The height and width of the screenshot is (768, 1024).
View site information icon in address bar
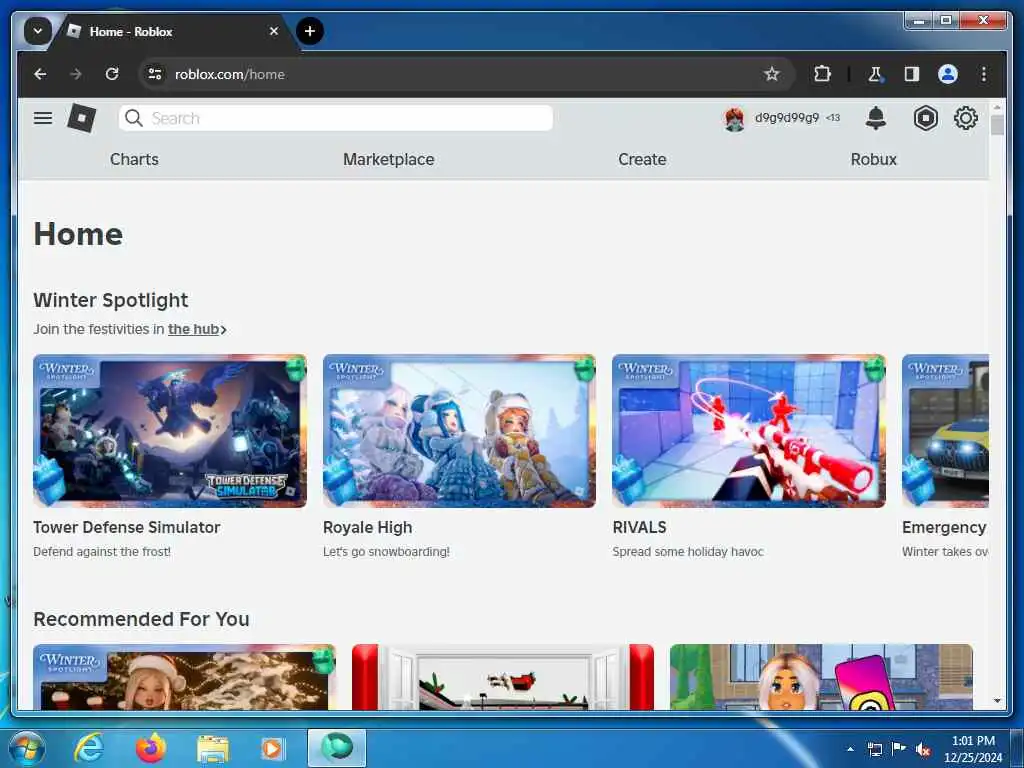(x=155, y=74)
